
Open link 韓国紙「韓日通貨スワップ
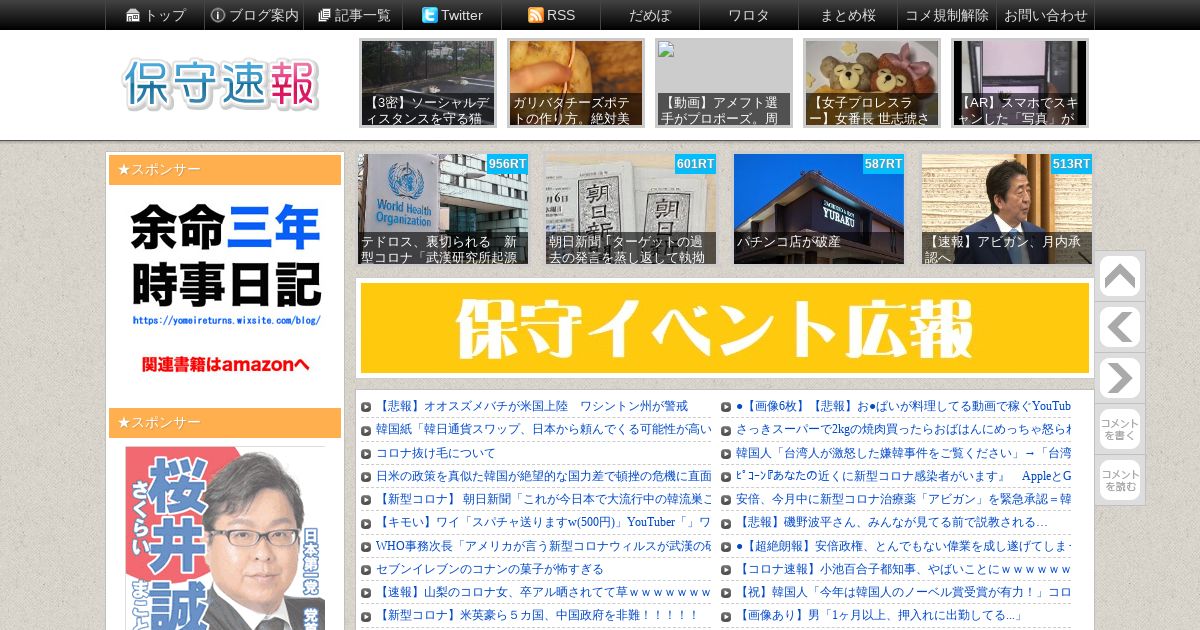(543, 429)
